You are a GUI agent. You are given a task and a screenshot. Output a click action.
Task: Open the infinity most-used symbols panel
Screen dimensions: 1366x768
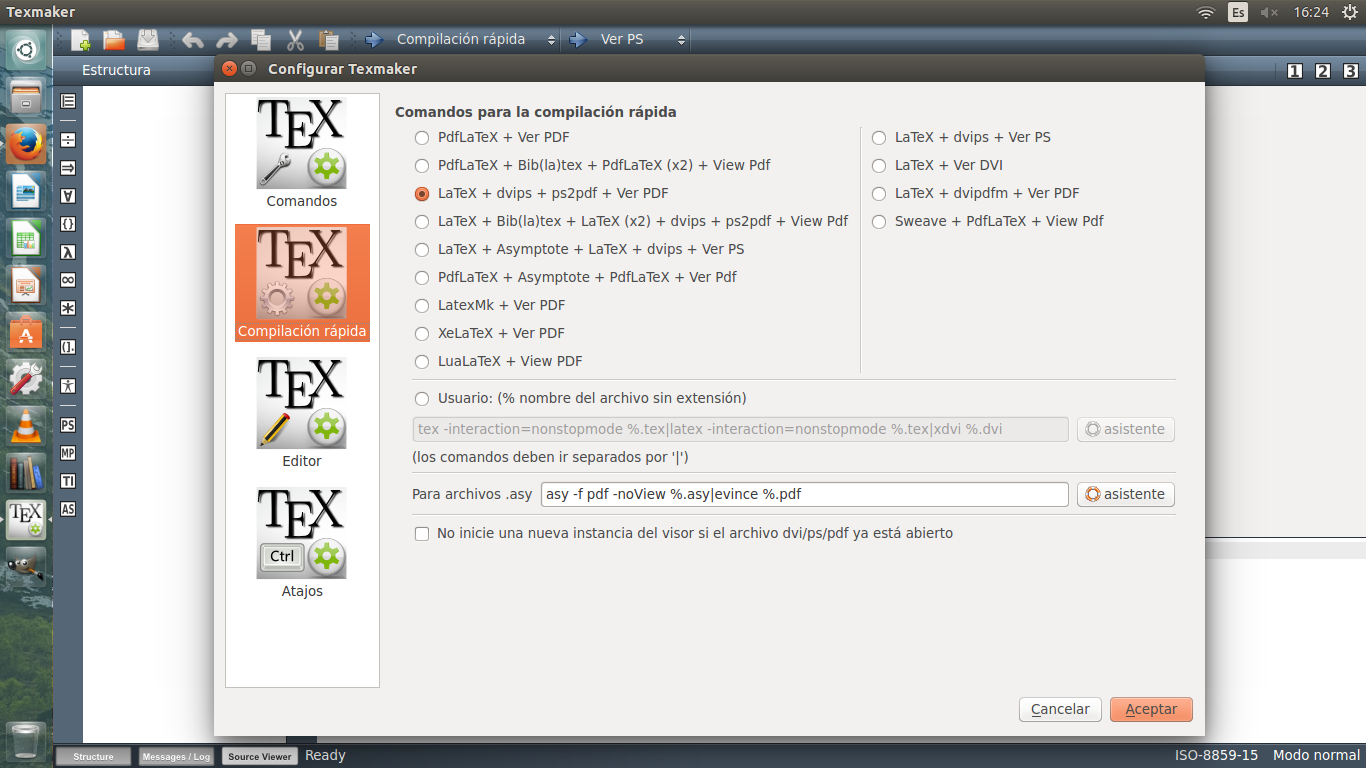click(68, 280)
